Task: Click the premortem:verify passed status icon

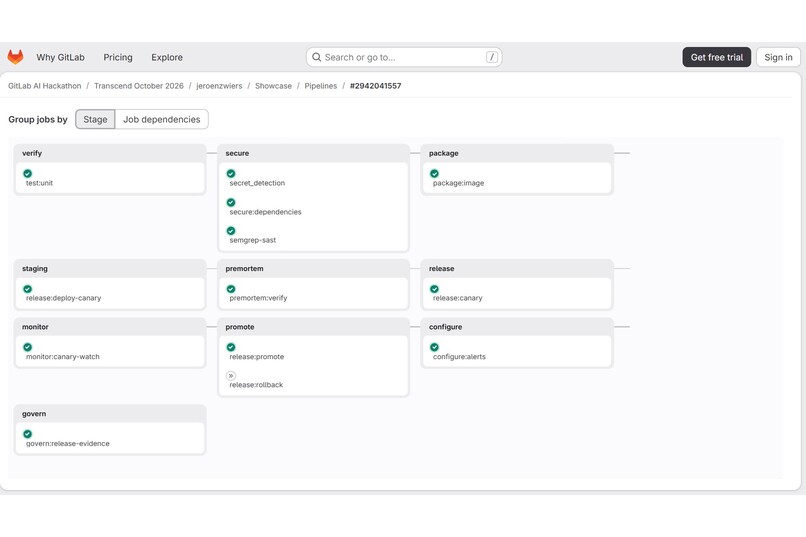Action: [231, 289]
